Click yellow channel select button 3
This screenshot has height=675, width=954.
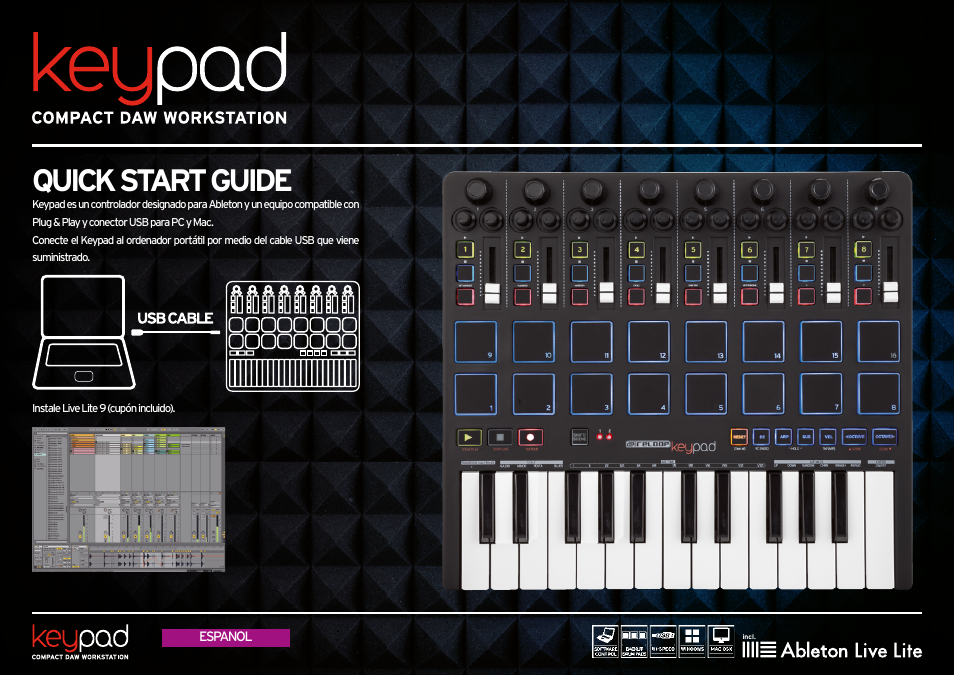point(580,250)
